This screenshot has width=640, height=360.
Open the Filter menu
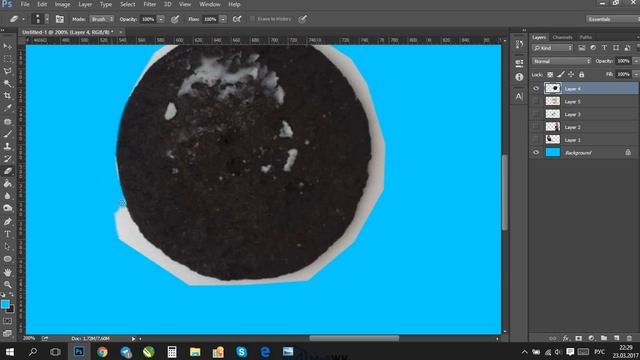tap(149, 4)
